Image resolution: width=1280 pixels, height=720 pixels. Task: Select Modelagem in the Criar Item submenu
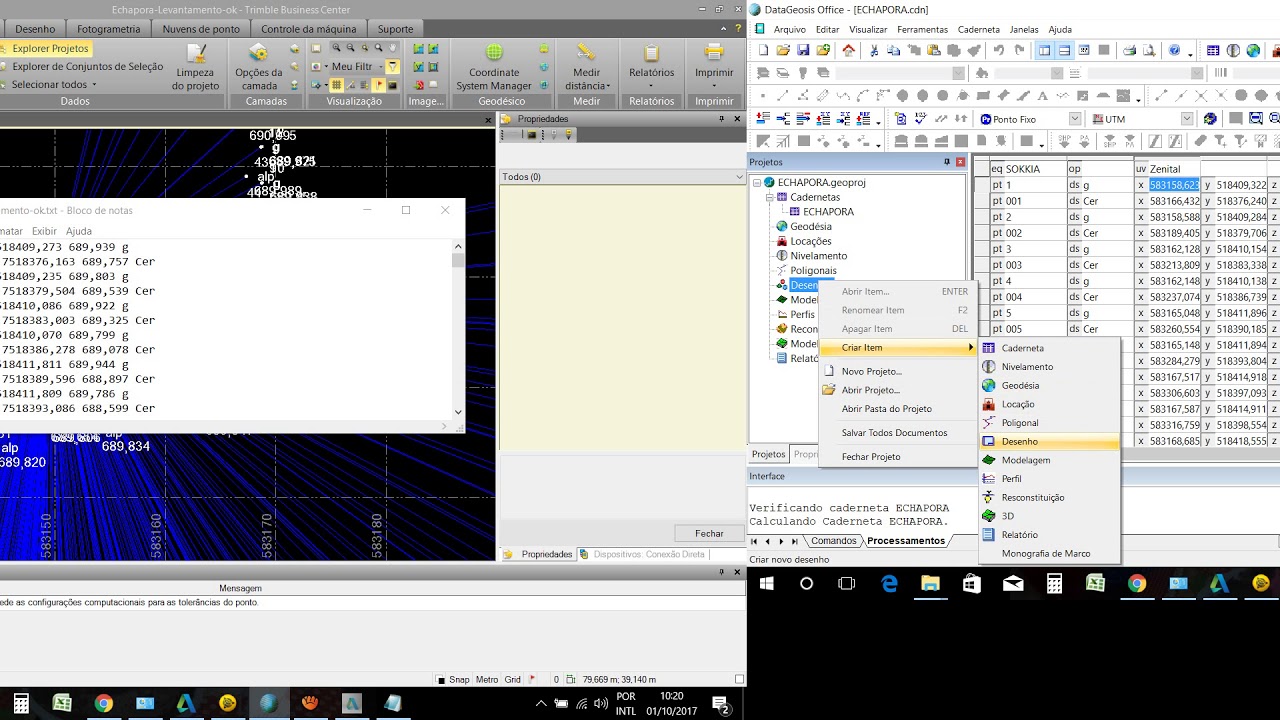tap(1049, 460)
